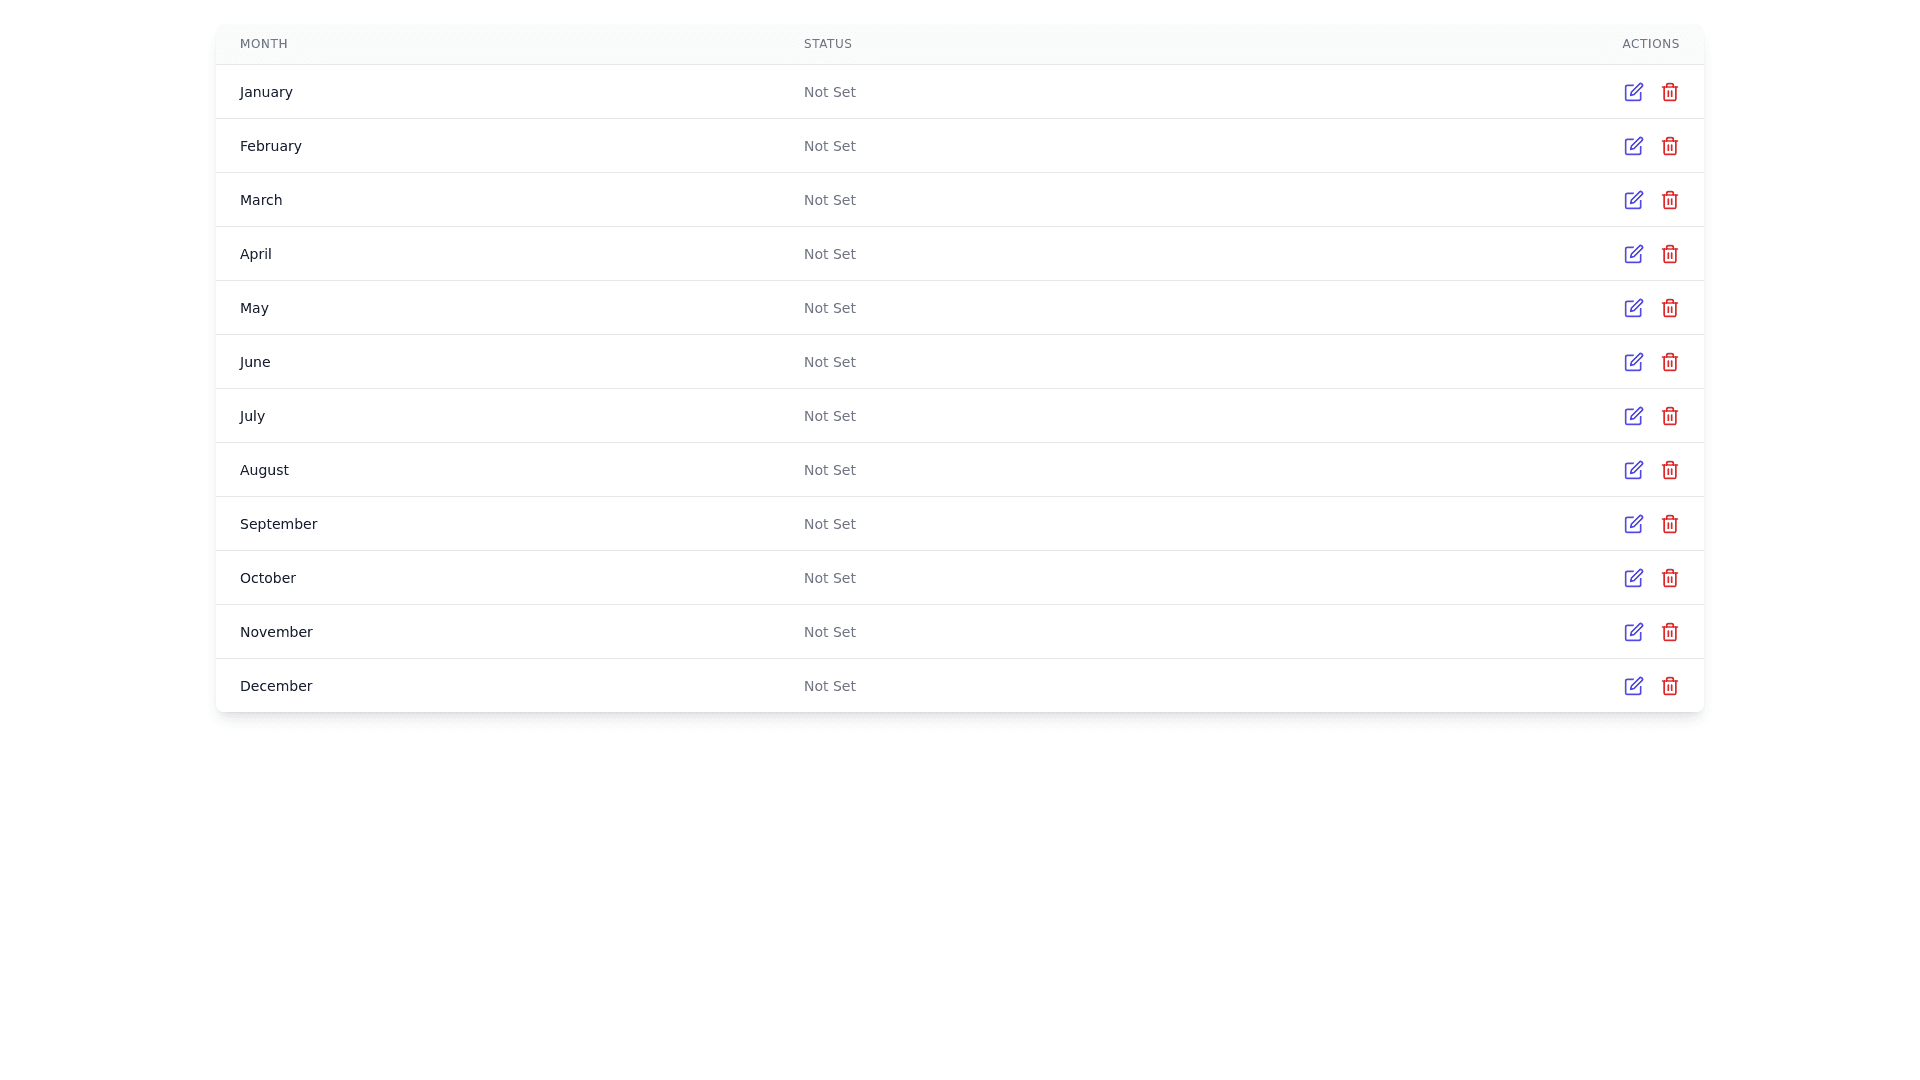Delete the December entry
This screenshot has width=1920, height=1080.
[x=1669, y=686]
